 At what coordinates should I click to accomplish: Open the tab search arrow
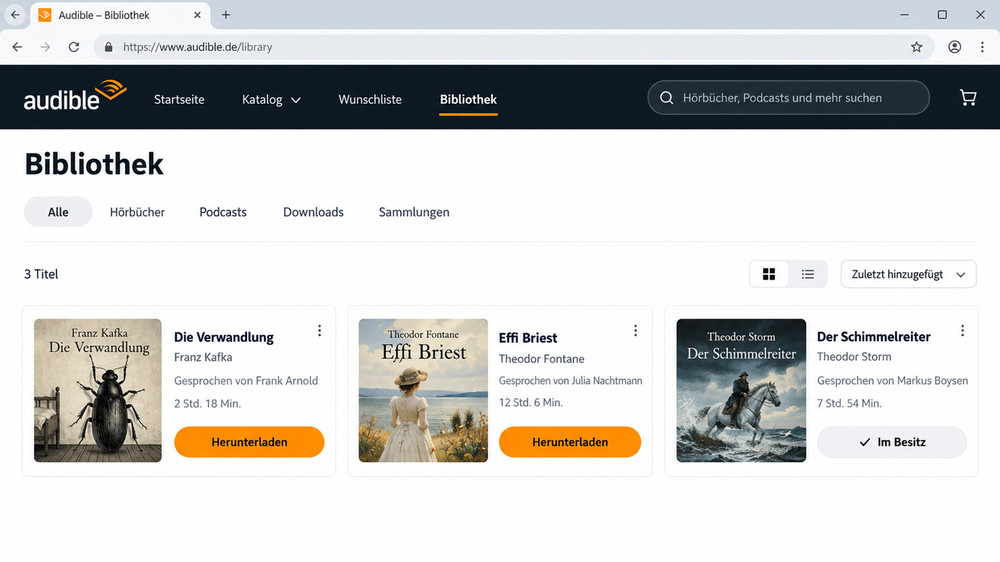coord(15,15)
